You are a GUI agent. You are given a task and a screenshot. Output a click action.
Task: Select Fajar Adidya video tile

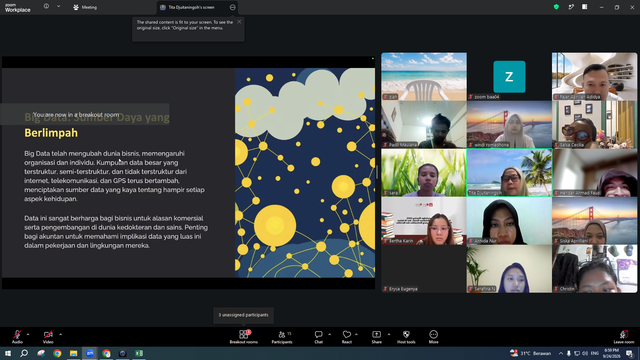594,76
